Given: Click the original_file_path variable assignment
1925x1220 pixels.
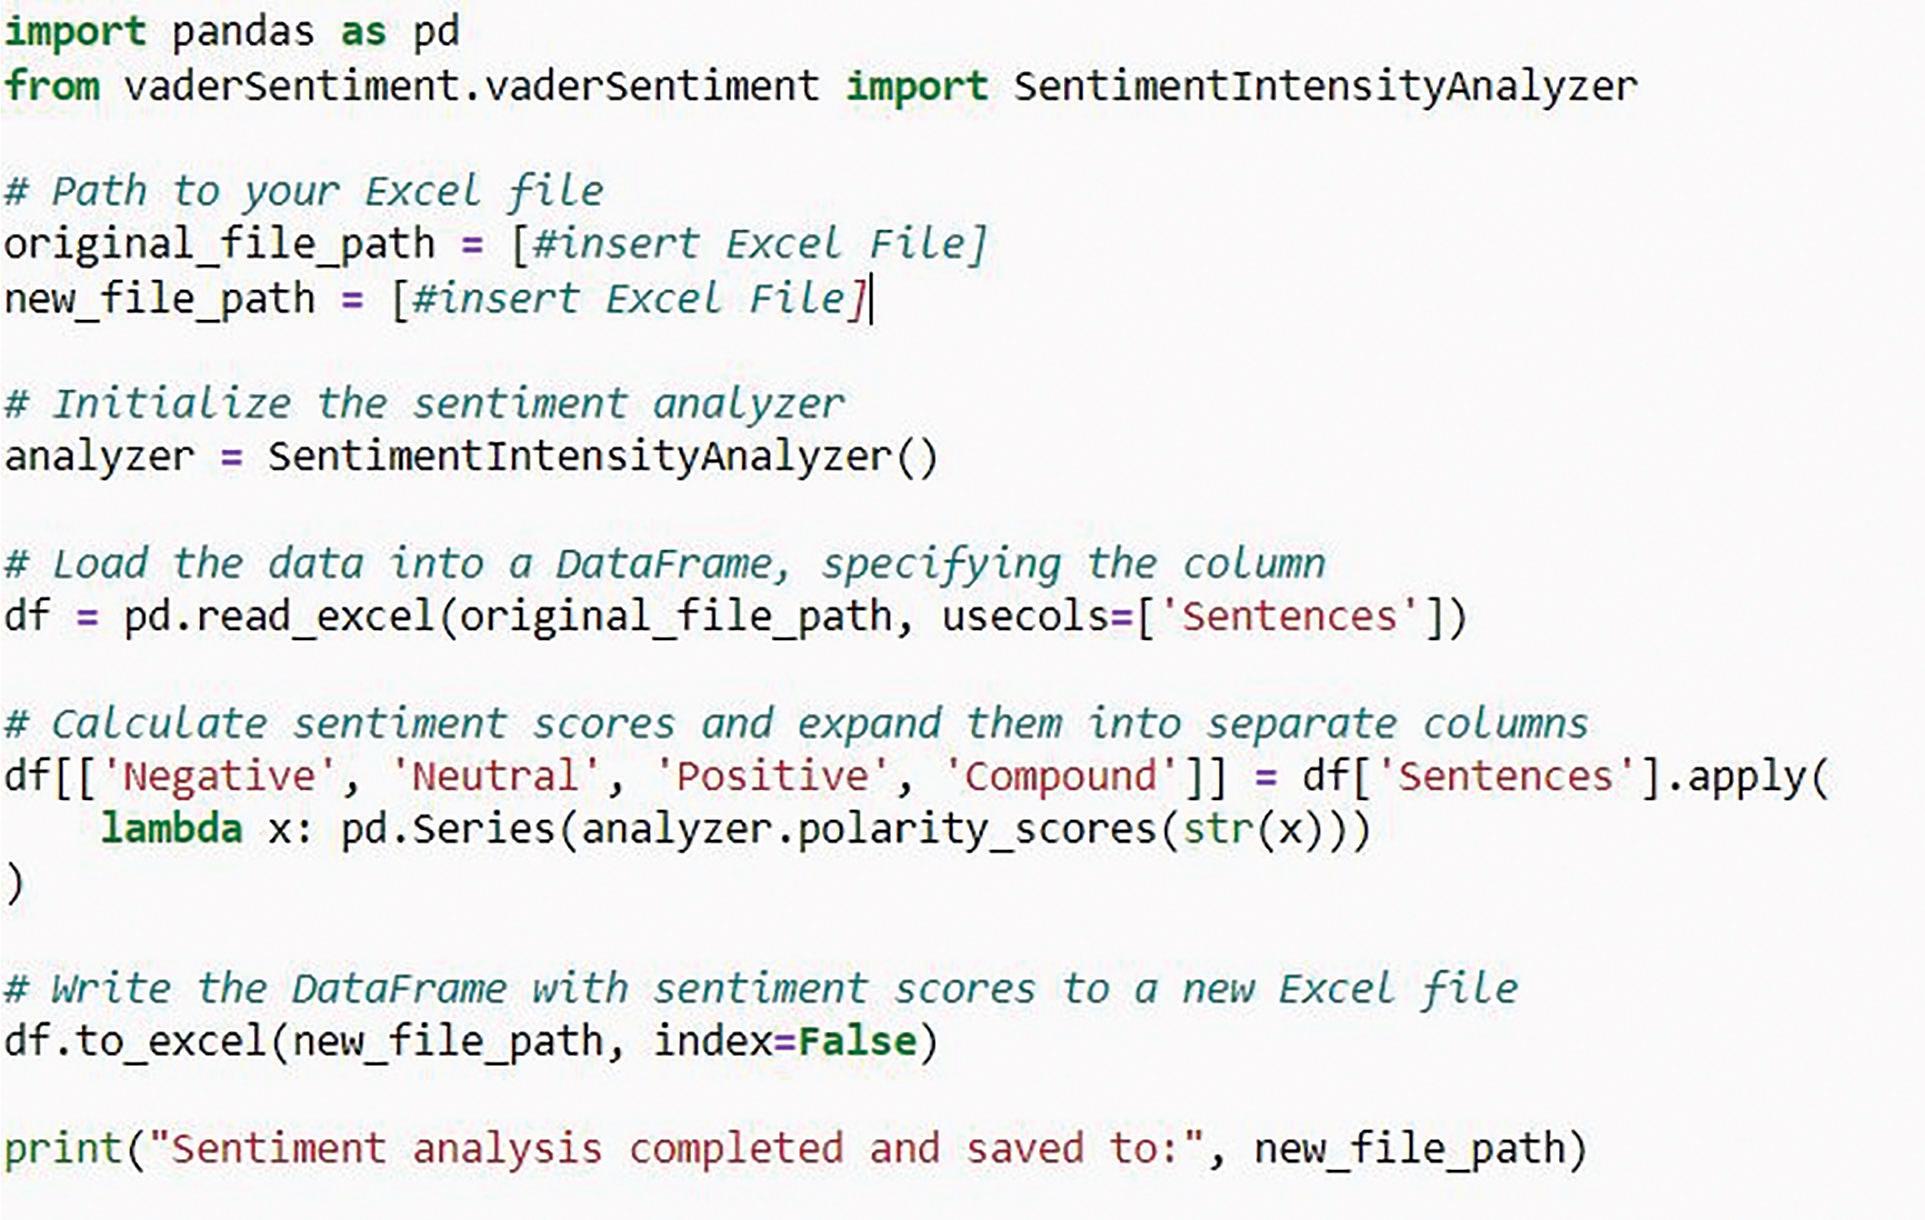Looking at the screenshot, I should [219, 245].
